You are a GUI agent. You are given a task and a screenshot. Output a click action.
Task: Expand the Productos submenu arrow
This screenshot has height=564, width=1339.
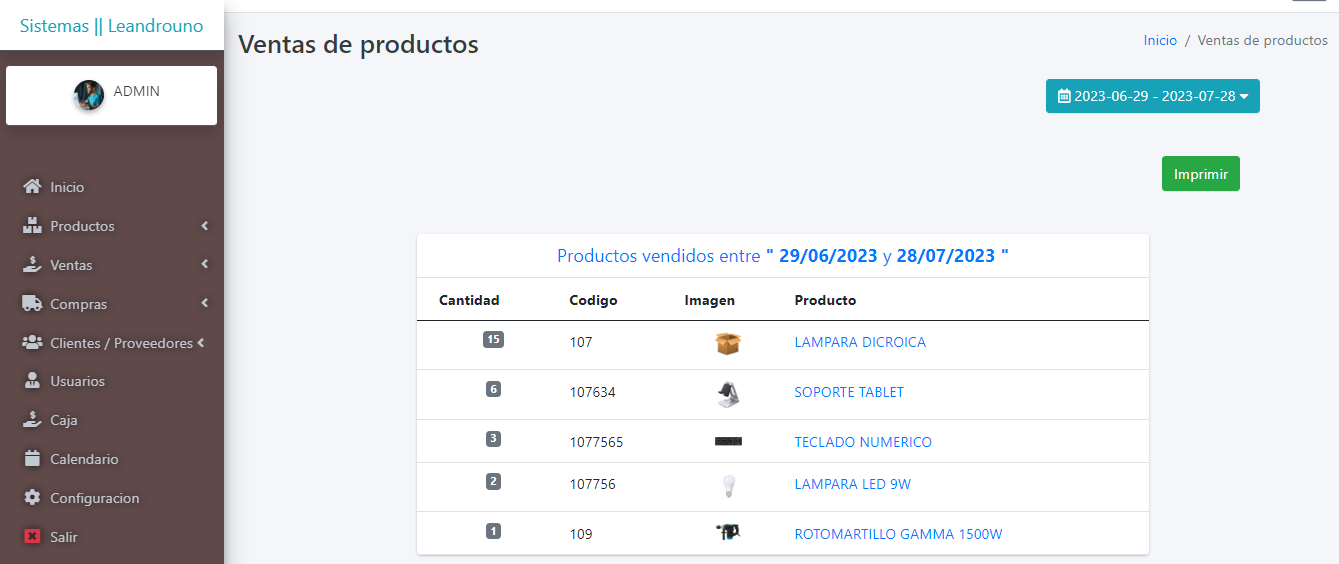click(204, 226)
